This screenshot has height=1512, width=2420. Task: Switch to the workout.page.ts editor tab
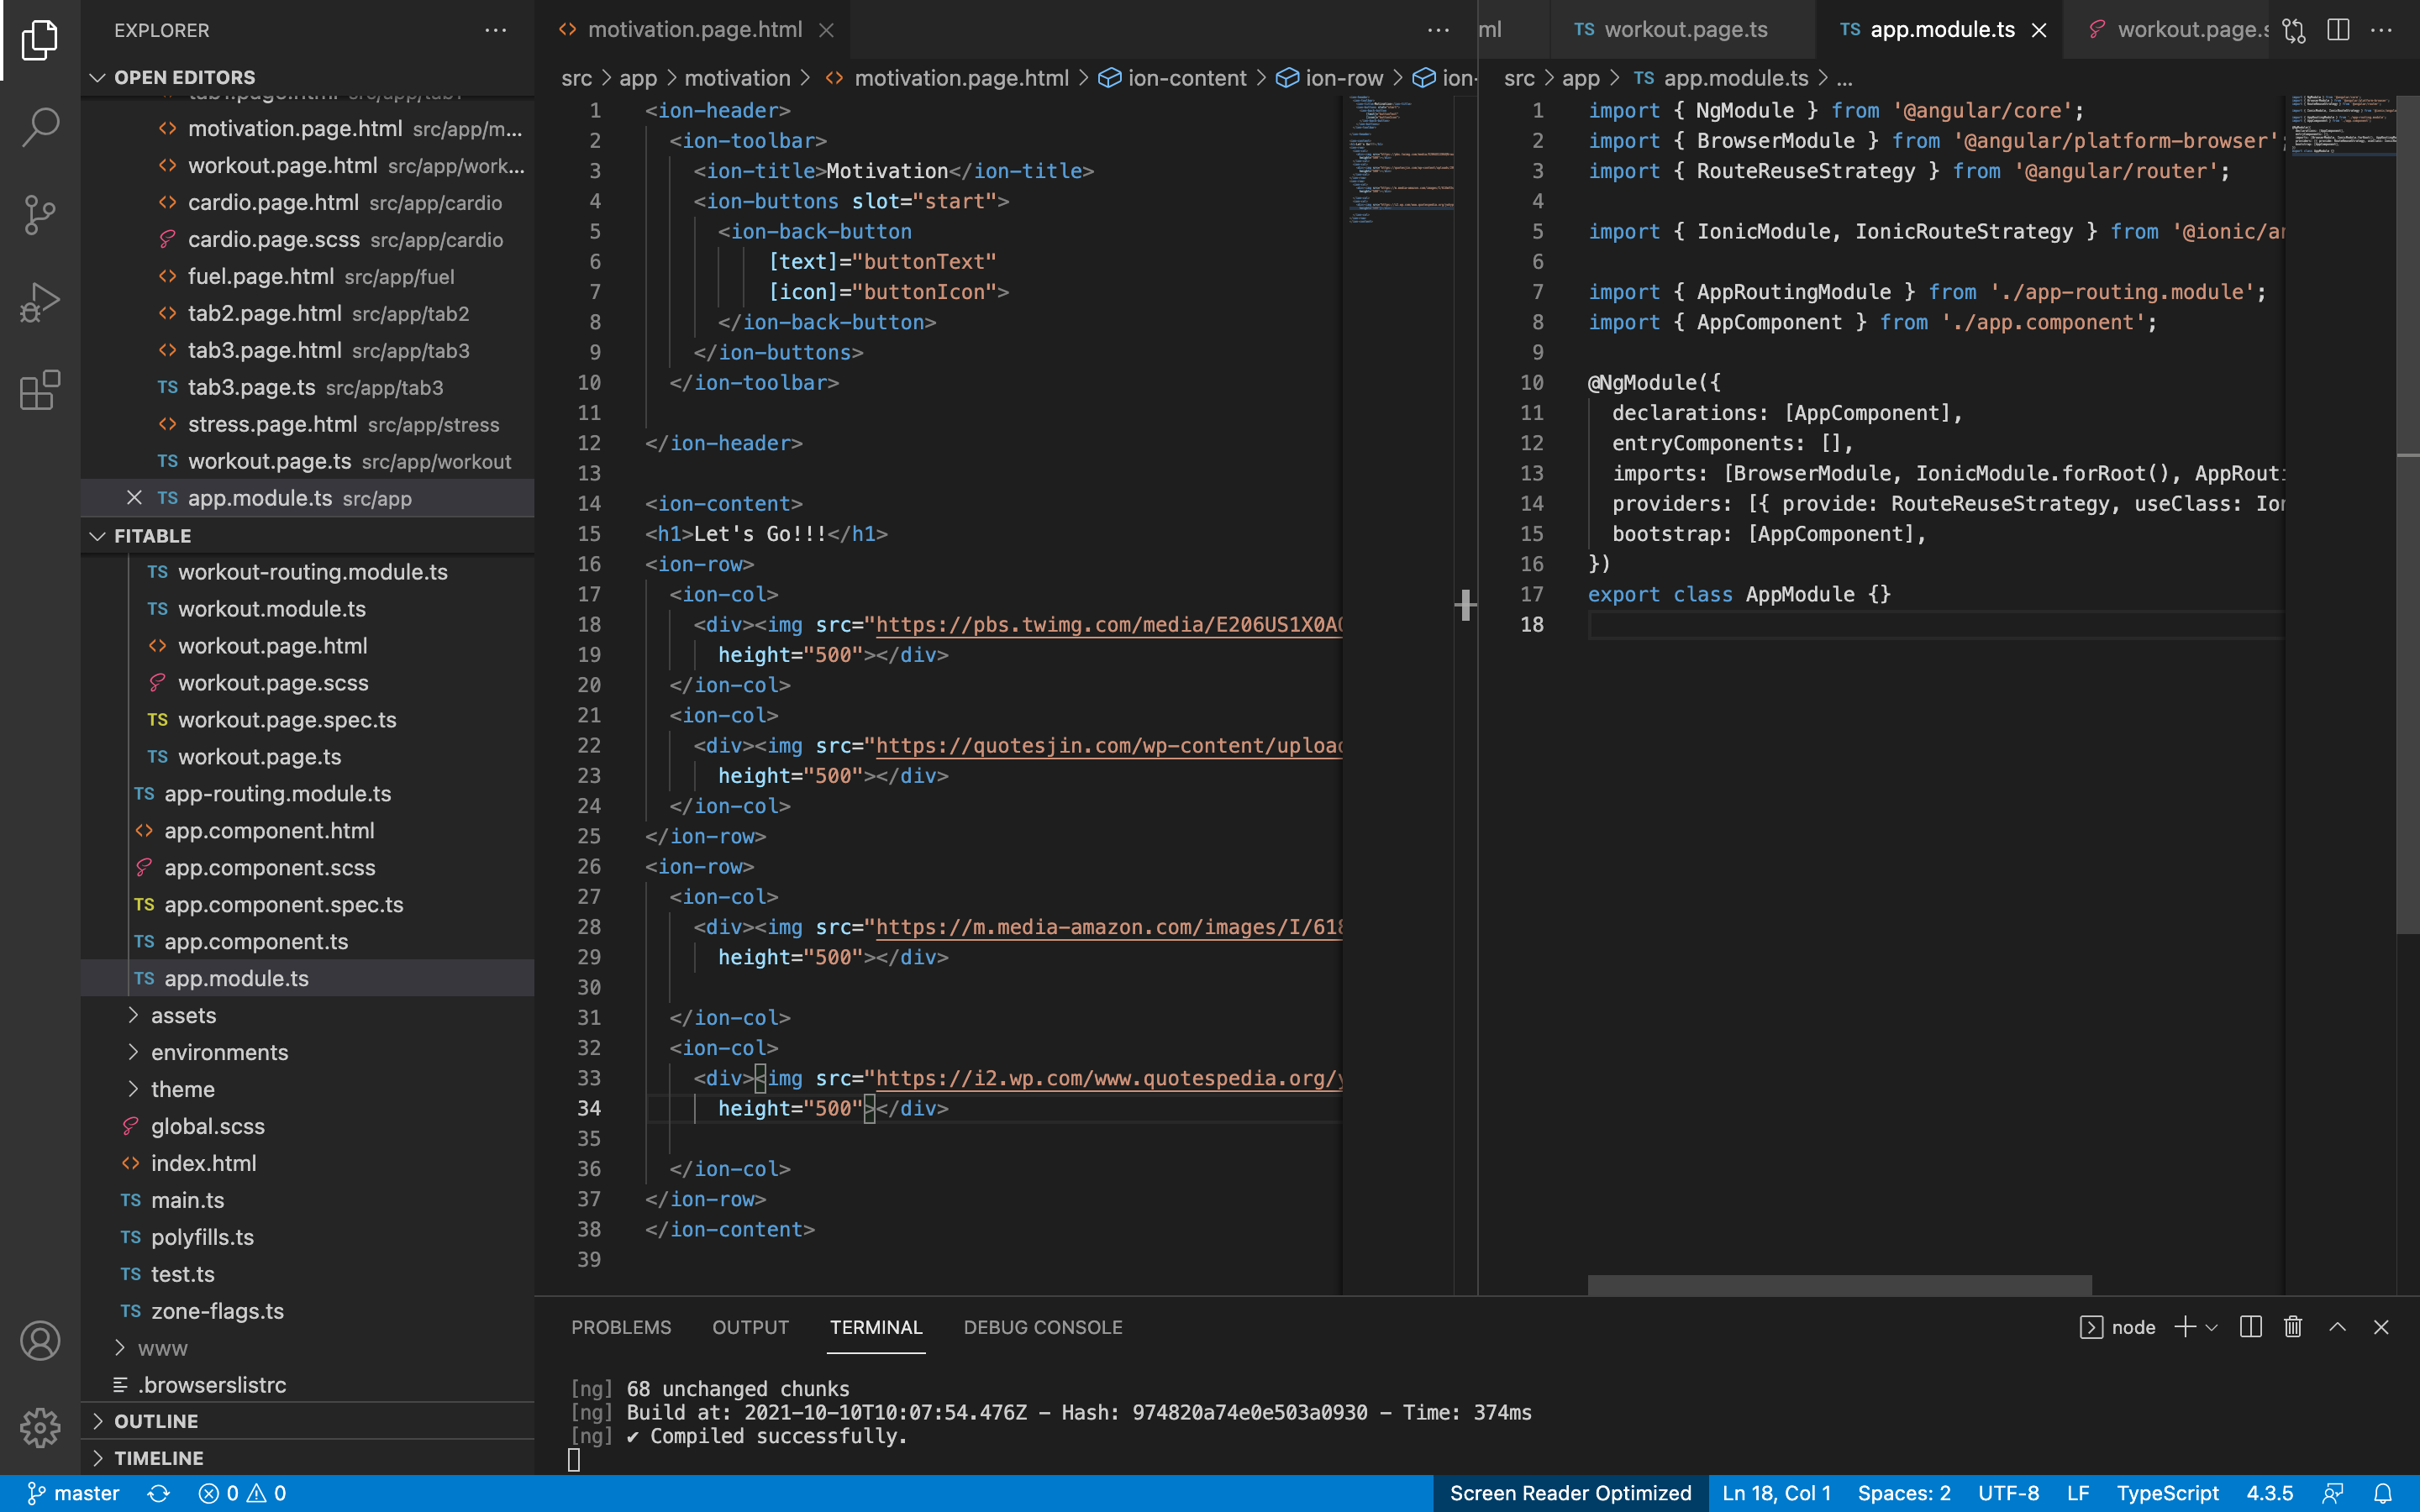(x=1685, y=30)
